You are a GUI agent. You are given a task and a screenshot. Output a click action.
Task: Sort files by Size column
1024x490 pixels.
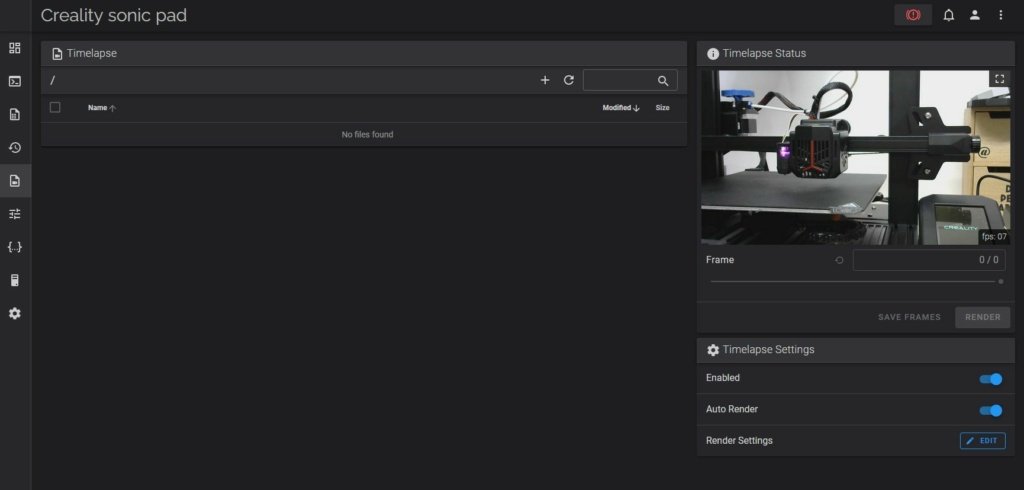pos(662,108)
